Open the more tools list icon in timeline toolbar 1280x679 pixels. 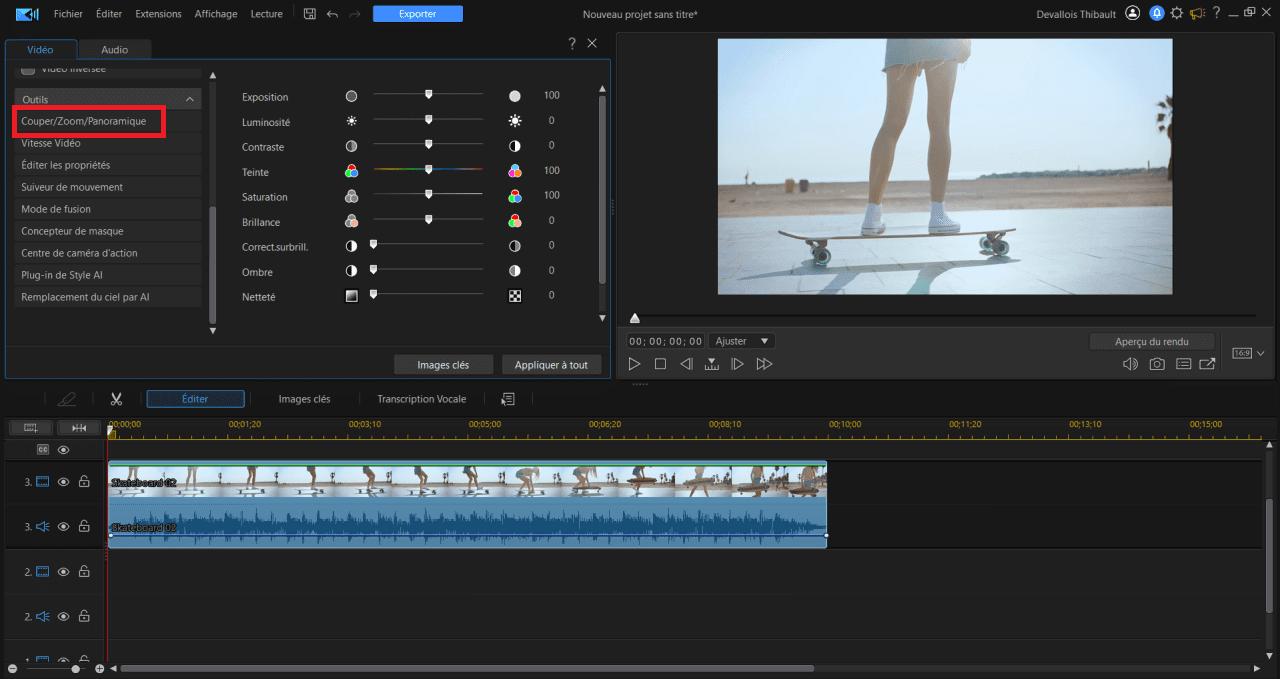[x=508, y=399]
